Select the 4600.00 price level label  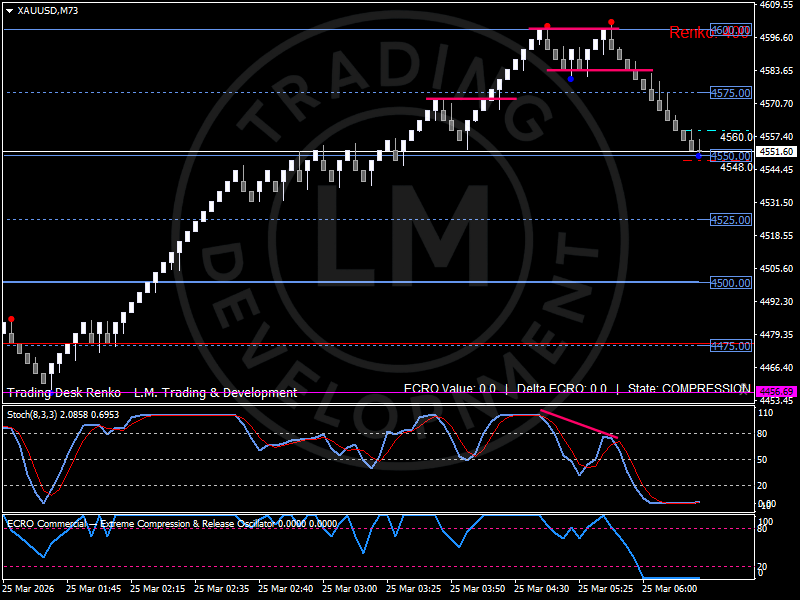pyautogui.click(x=730, y=30)
